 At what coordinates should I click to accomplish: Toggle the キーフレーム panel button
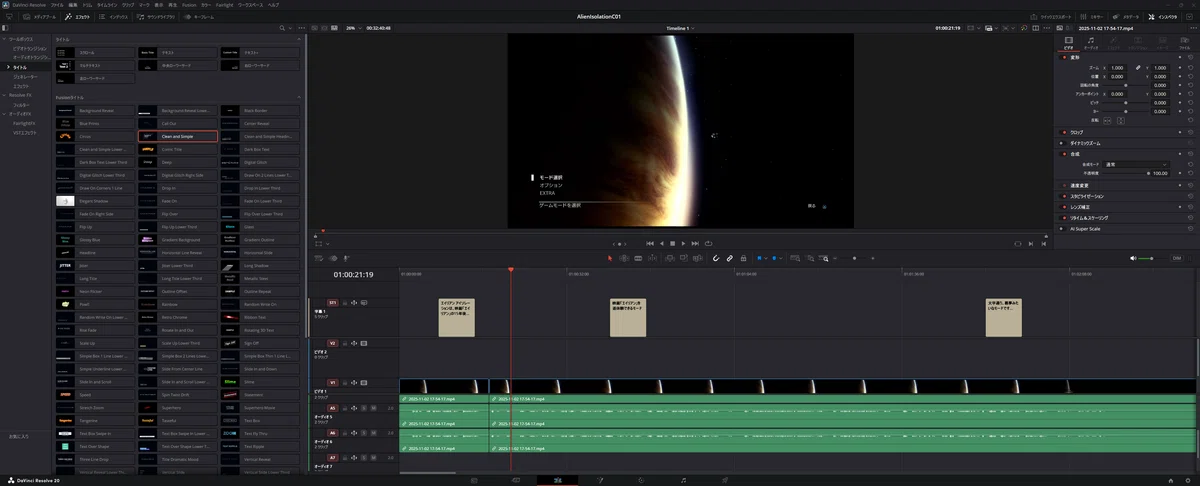pos(198,17)
